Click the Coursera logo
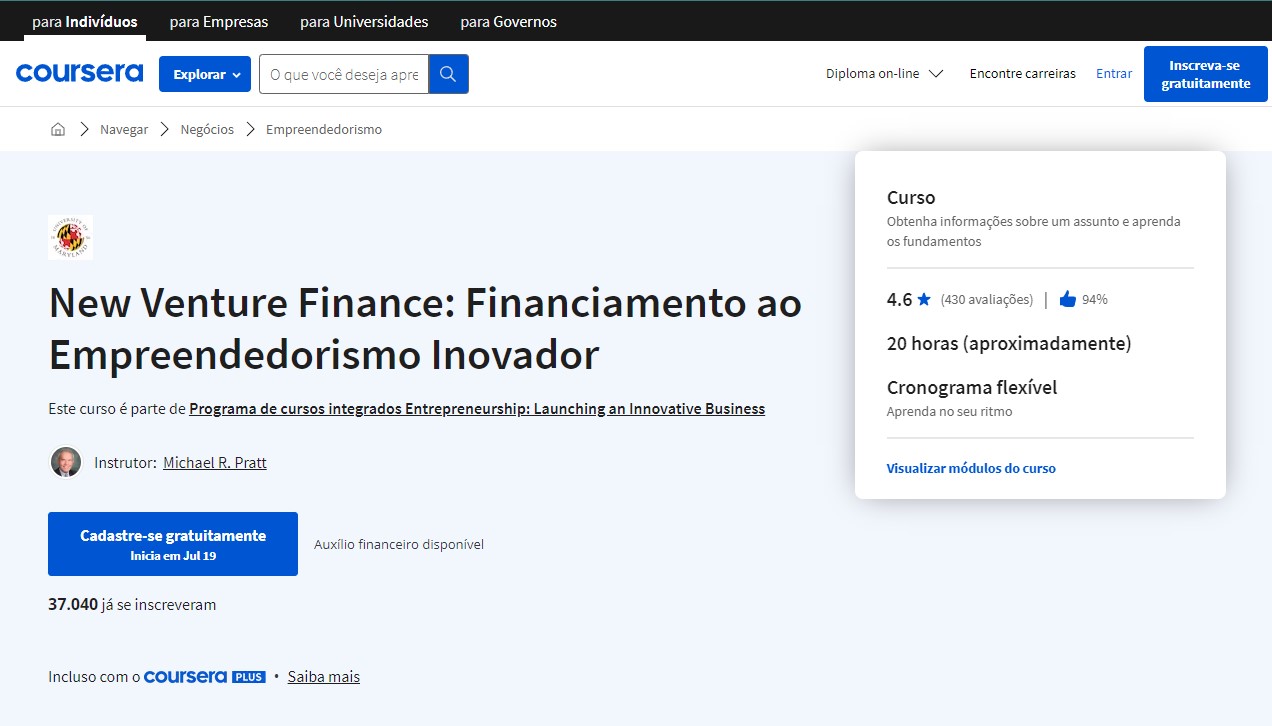This screenshot has height=726, width=1272. (x=79, y=73)
